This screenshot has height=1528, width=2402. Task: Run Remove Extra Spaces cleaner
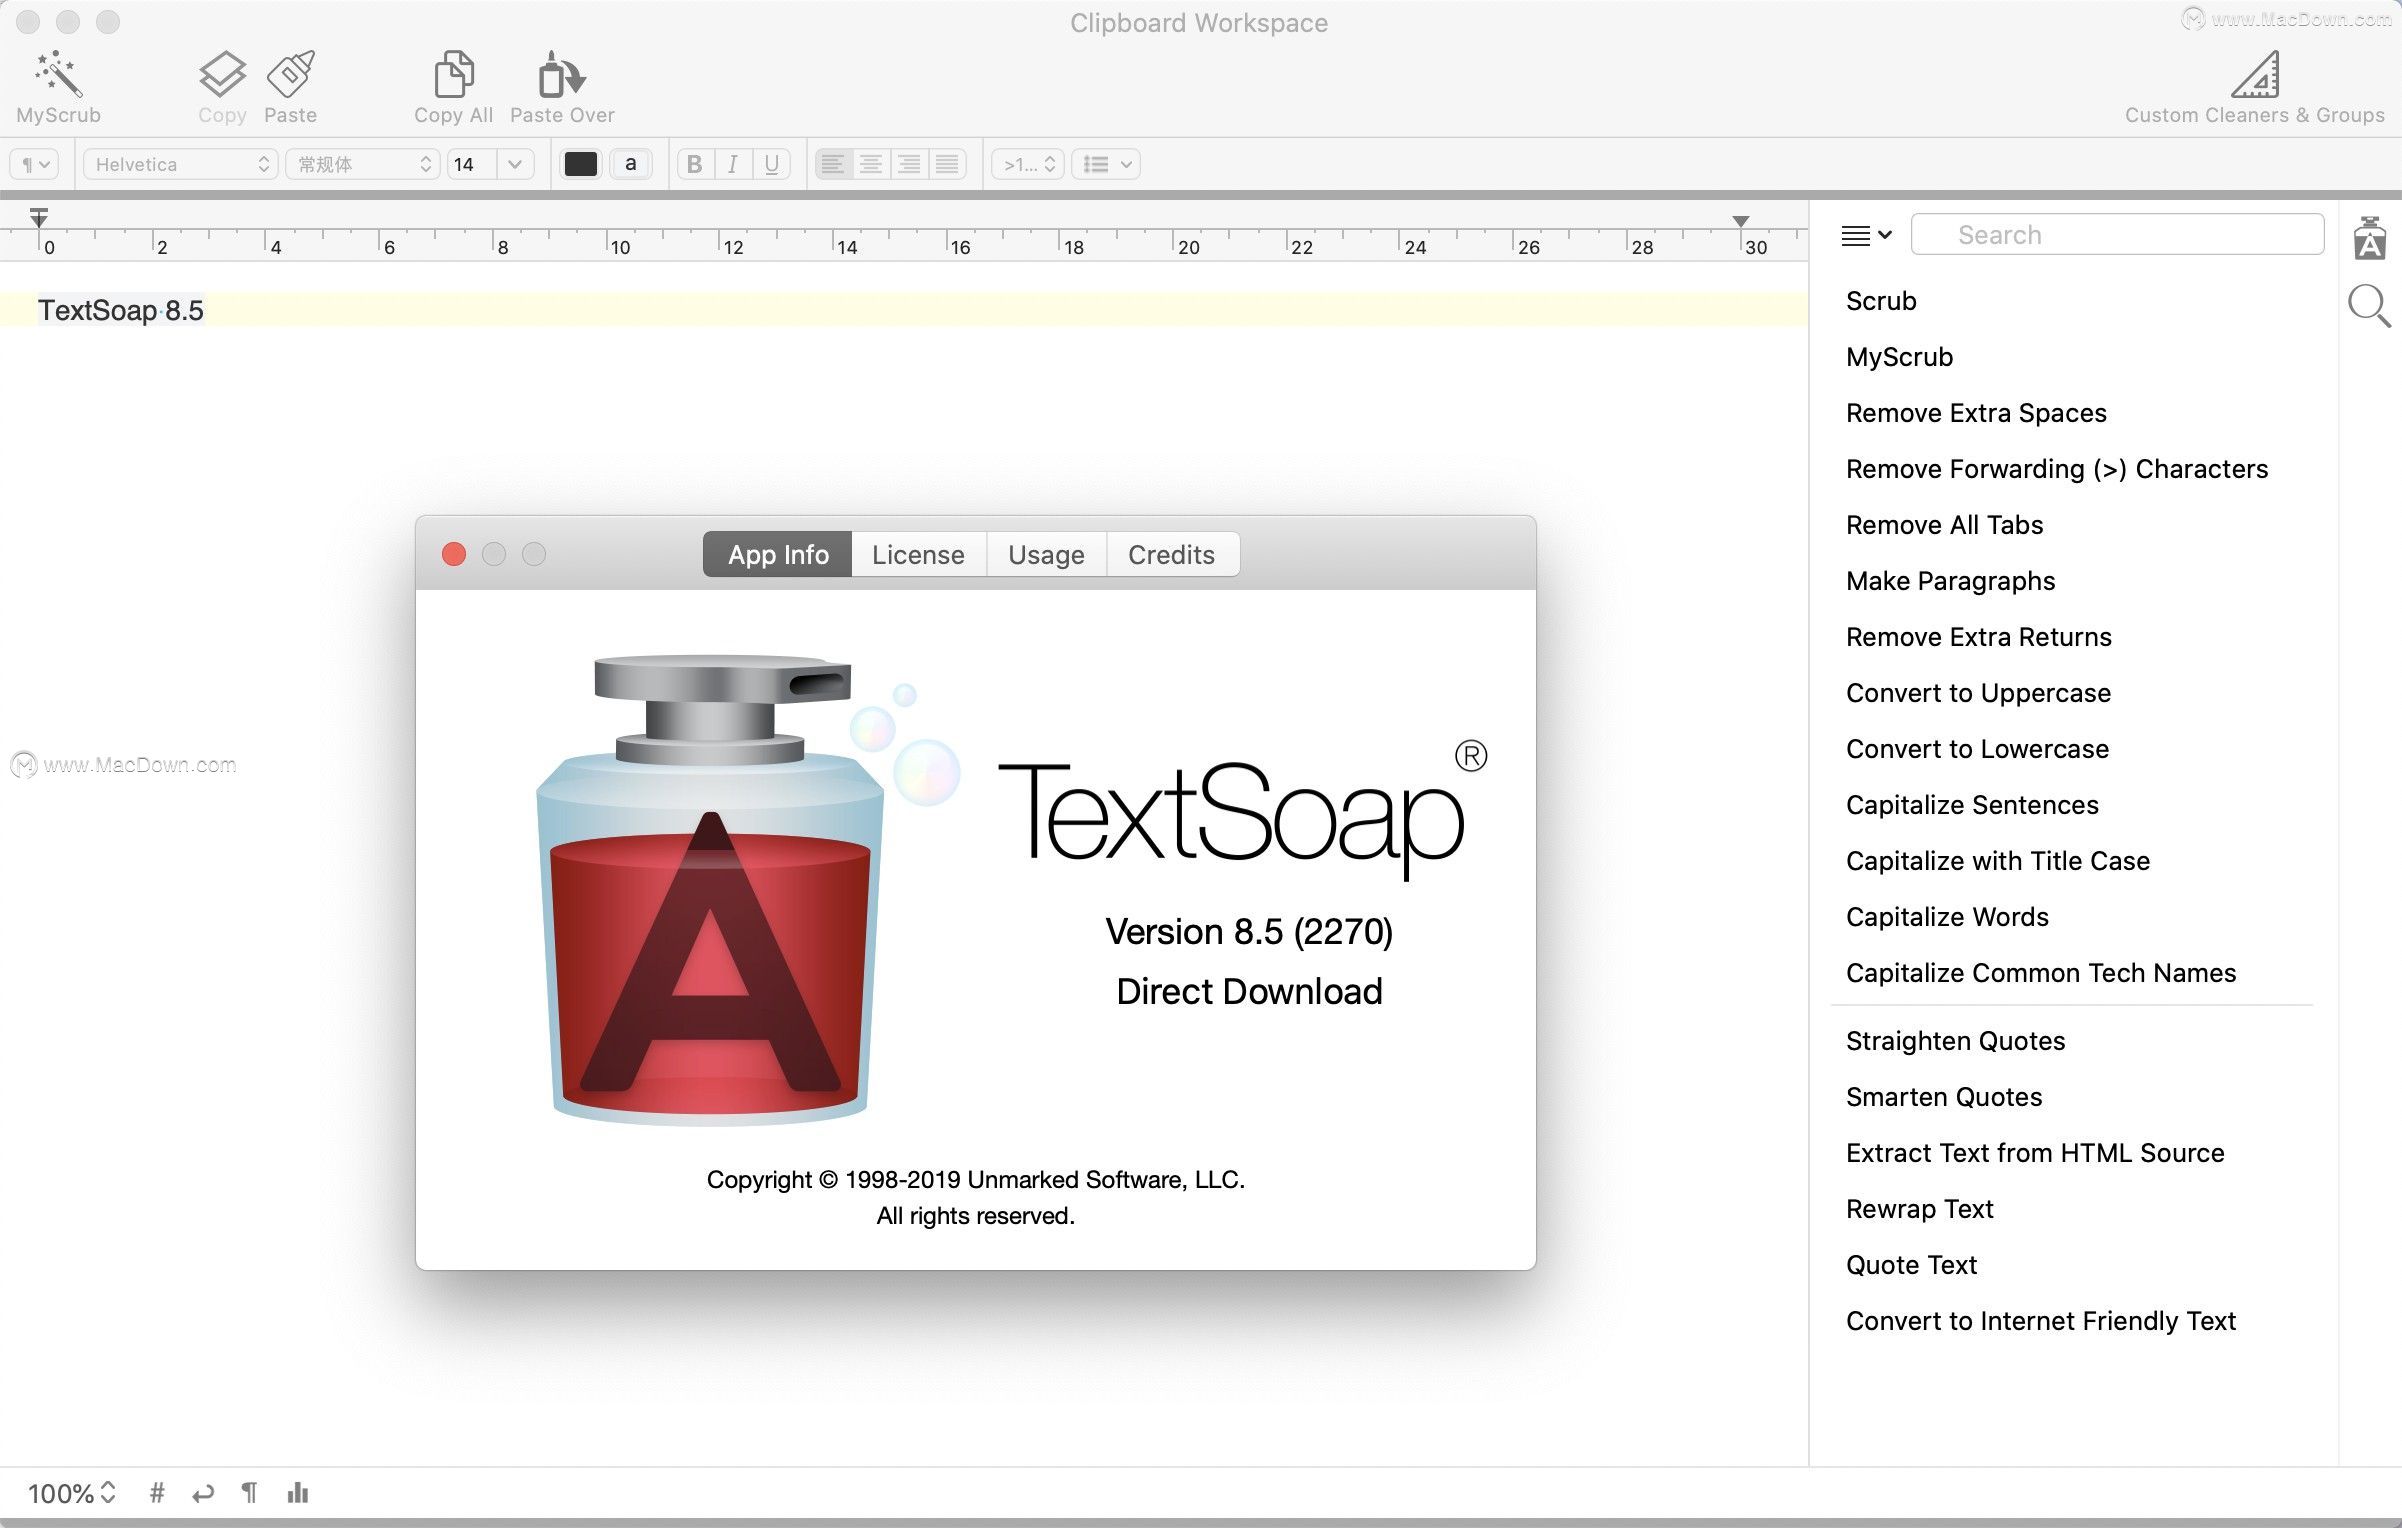pyautogui.click(x=1976, y=413)
